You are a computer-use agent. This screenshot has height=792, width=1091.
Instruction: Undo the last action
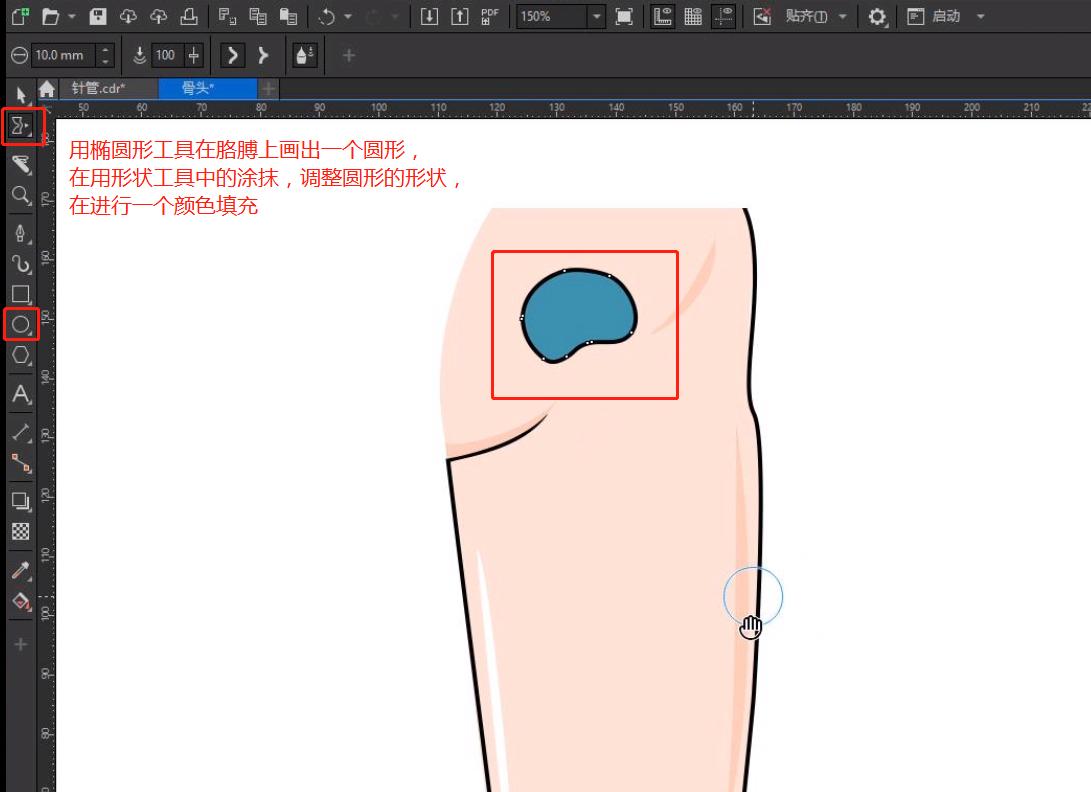click(x=327, y=16)
